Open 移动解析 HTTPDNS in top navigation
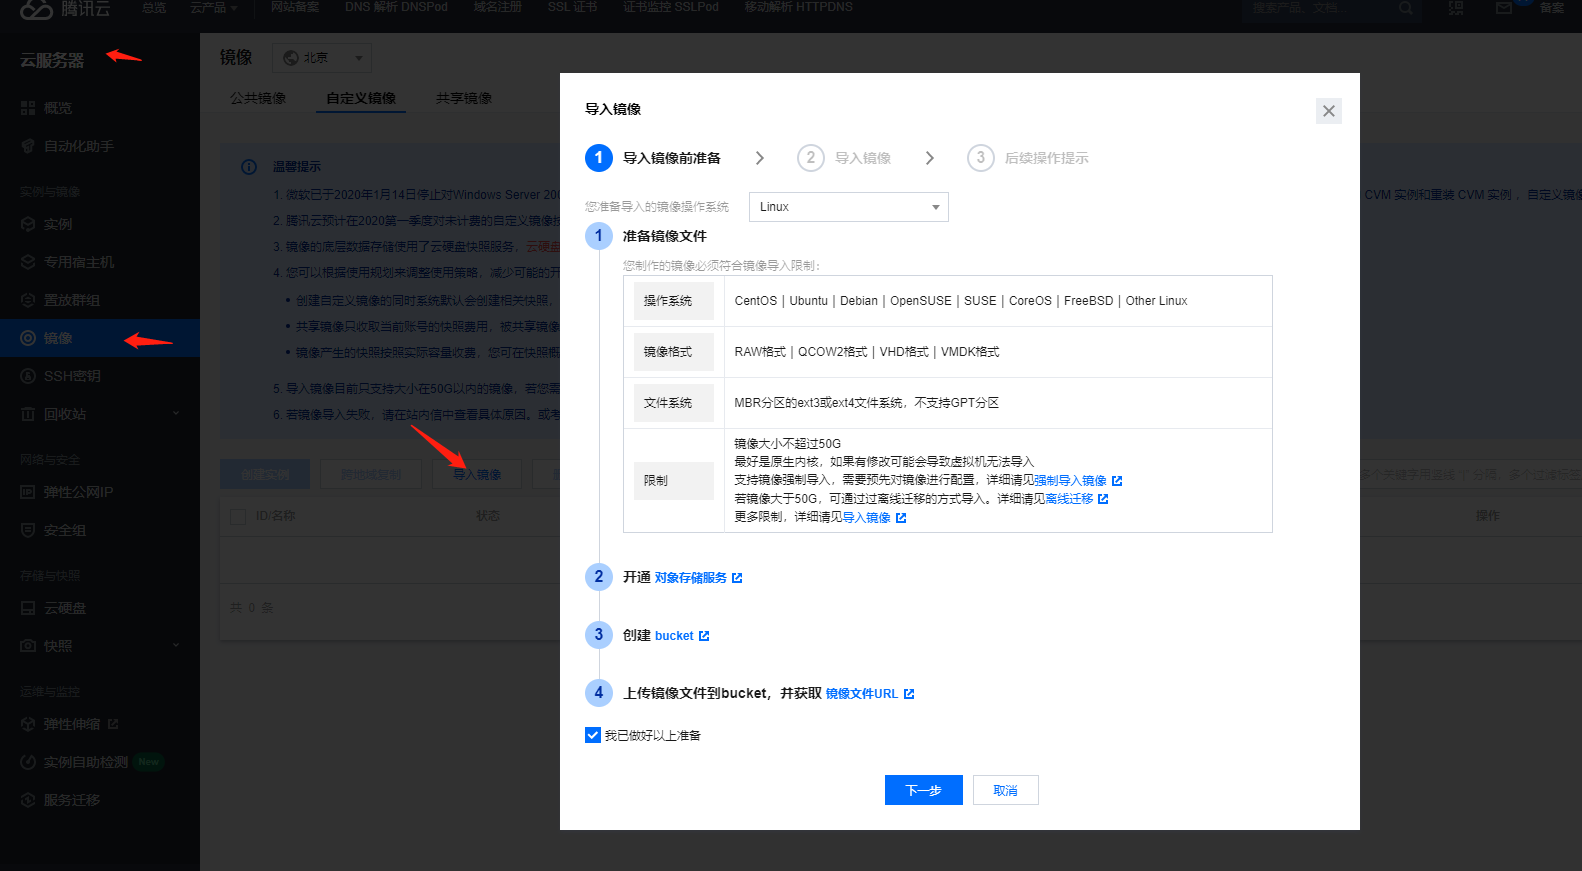 (x=799, y=7)
